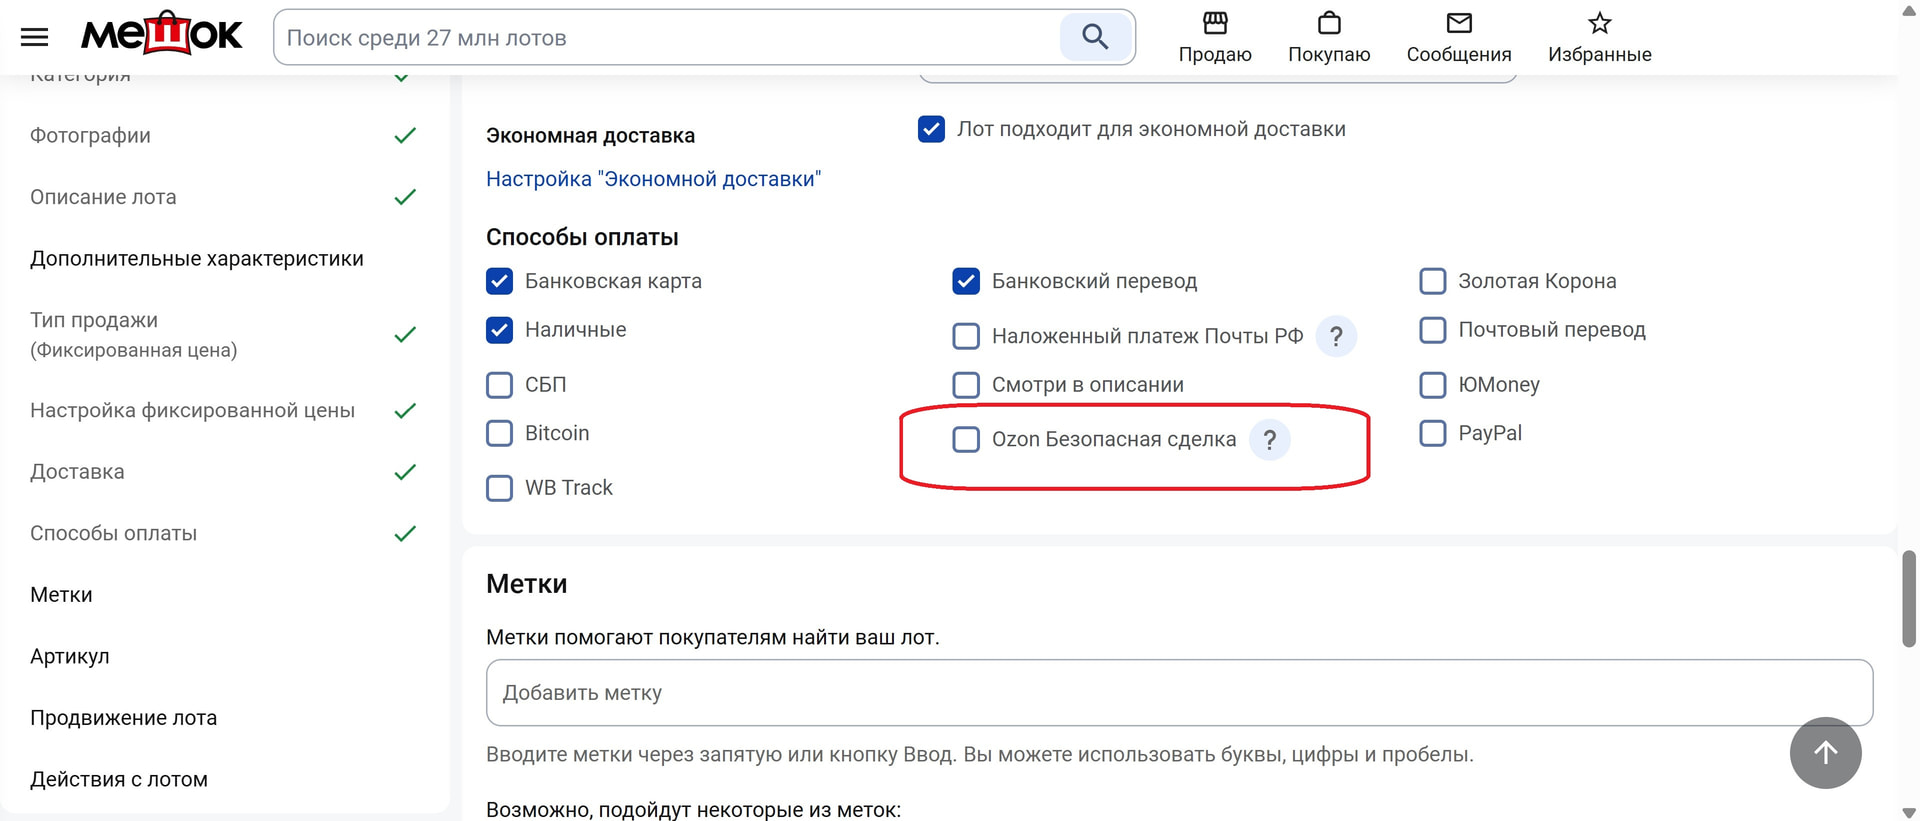Enable Ozon Безопасная сделка checkbox

coord(966,440)
